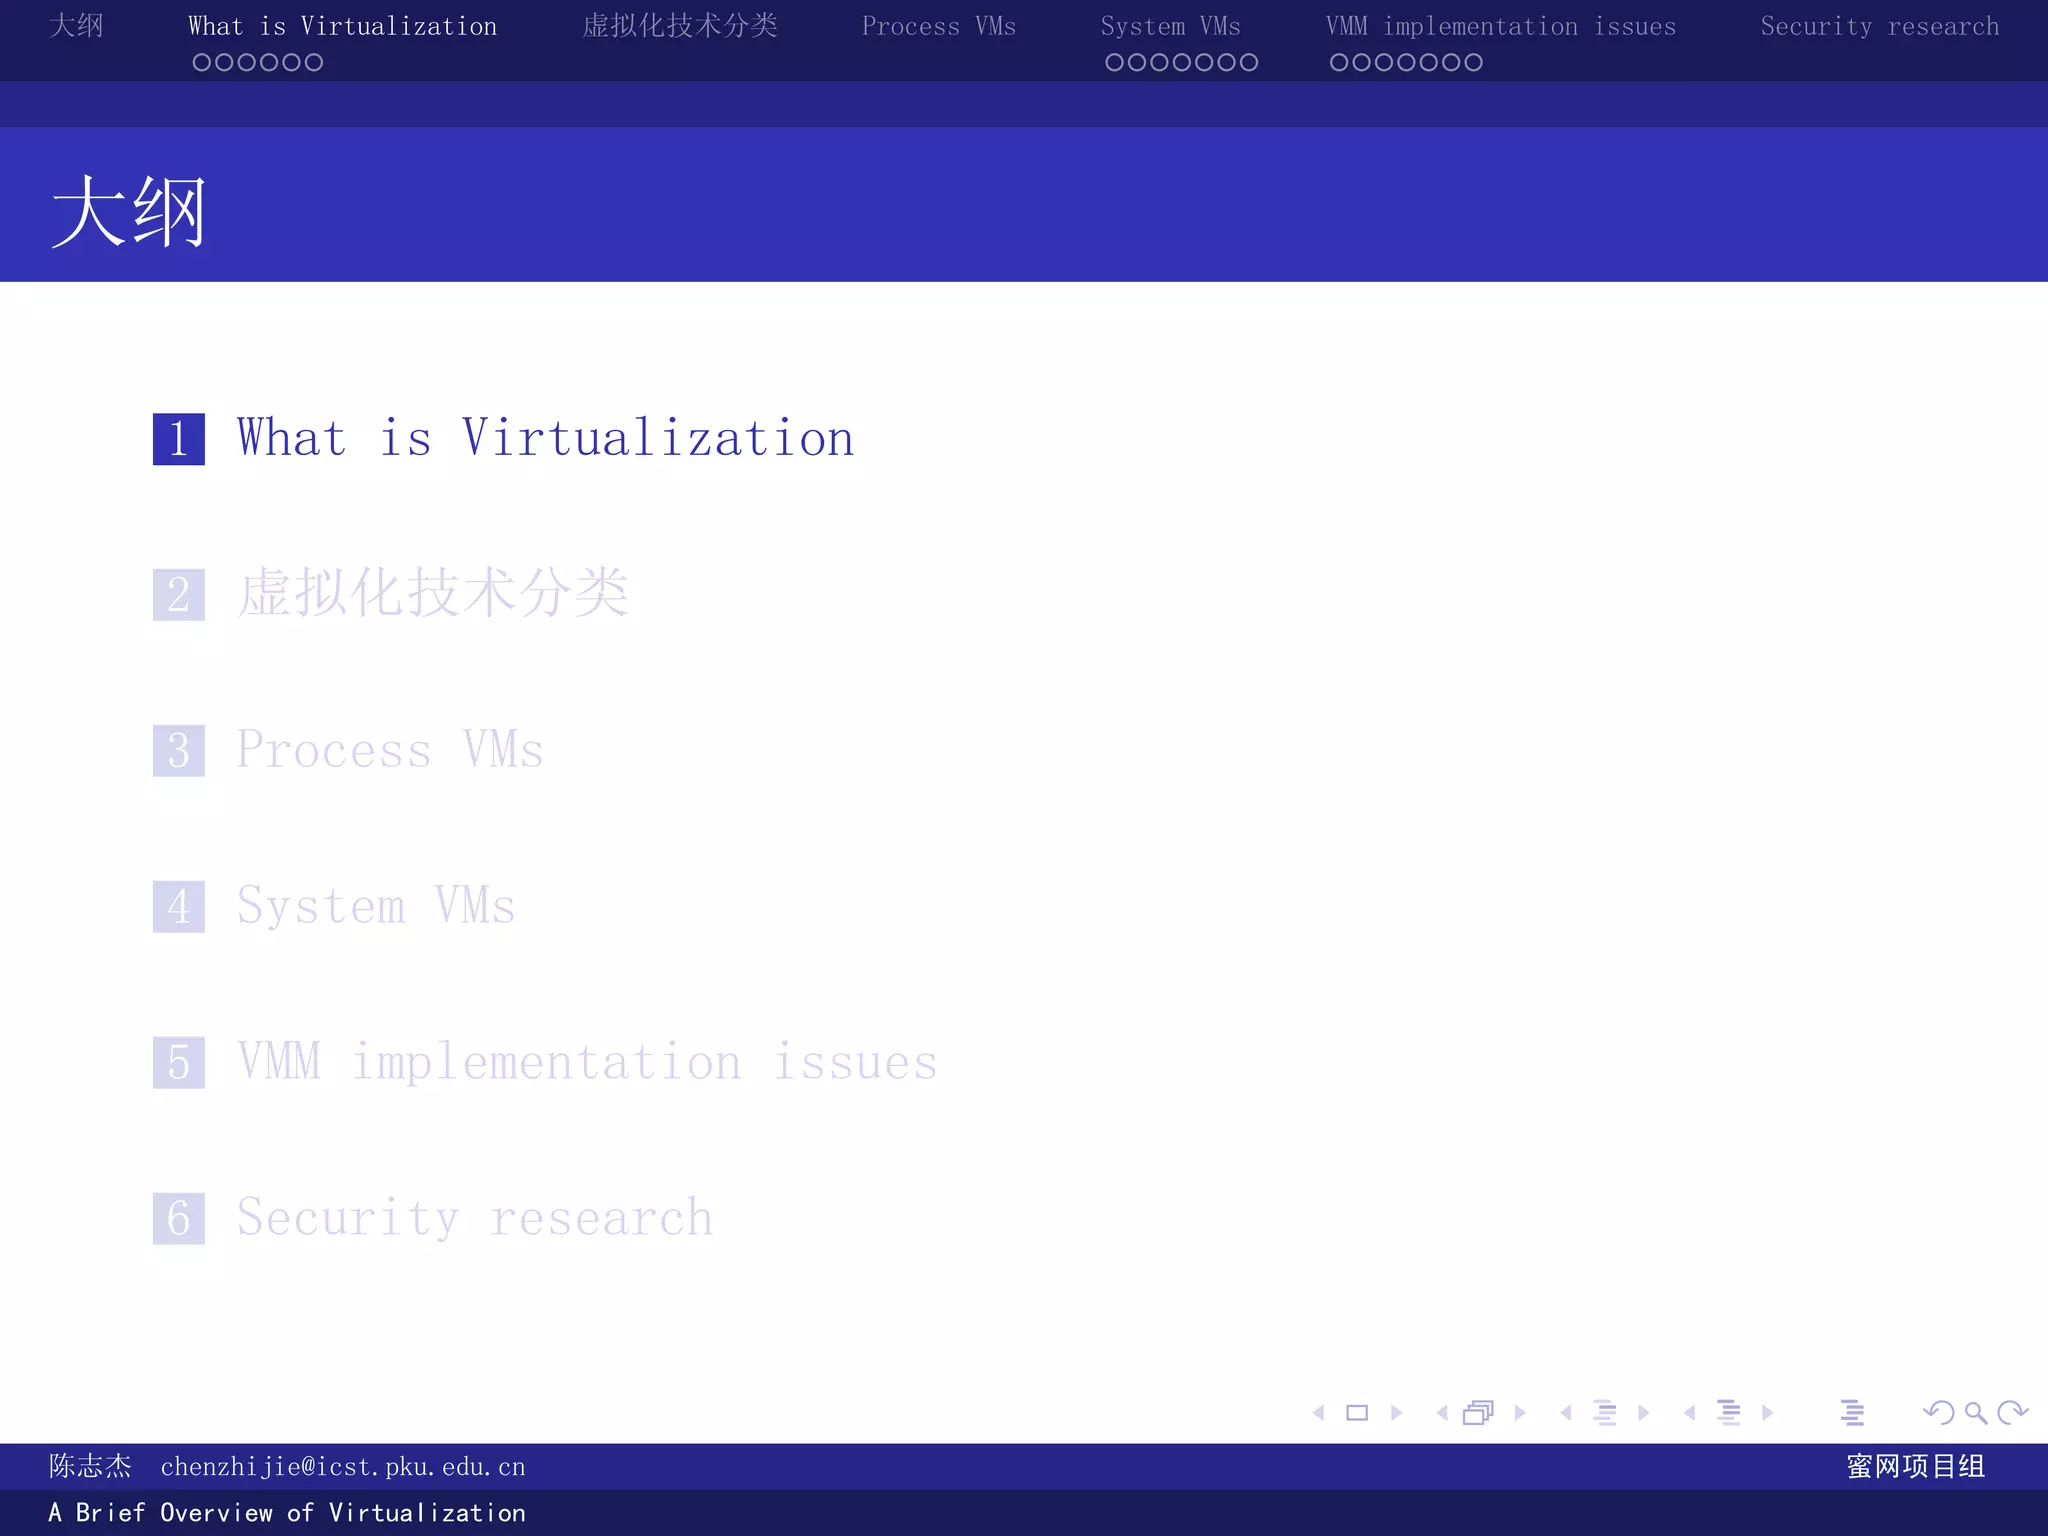Click email chenzhijie@icst.pku.edu.cn in footer
Viewport: 2048px width, 1536px height.
coord(343,1467)
